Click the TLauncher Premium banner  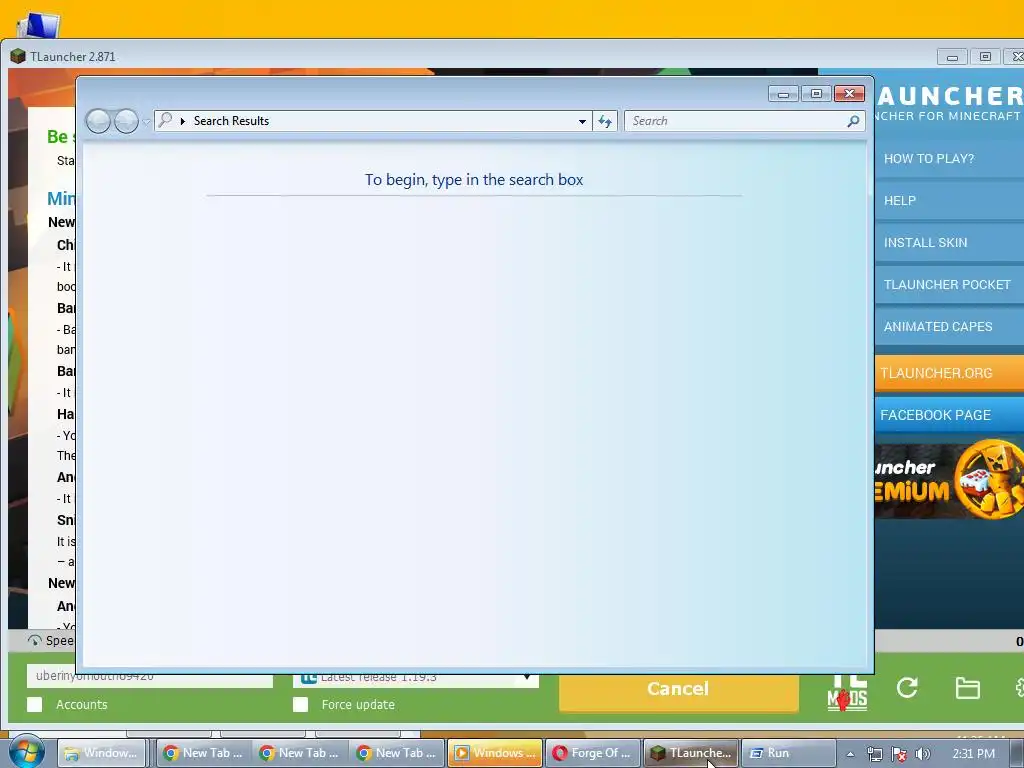coord(949,482)
